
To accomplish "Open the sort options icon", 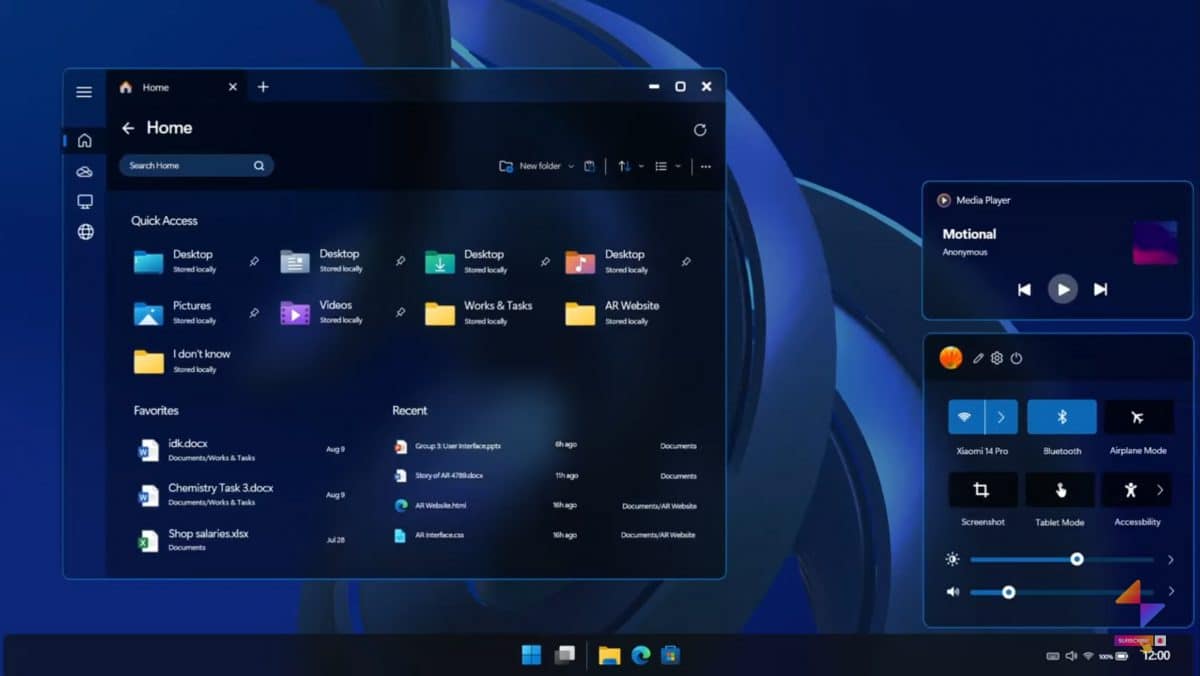I will pos(625,166).
